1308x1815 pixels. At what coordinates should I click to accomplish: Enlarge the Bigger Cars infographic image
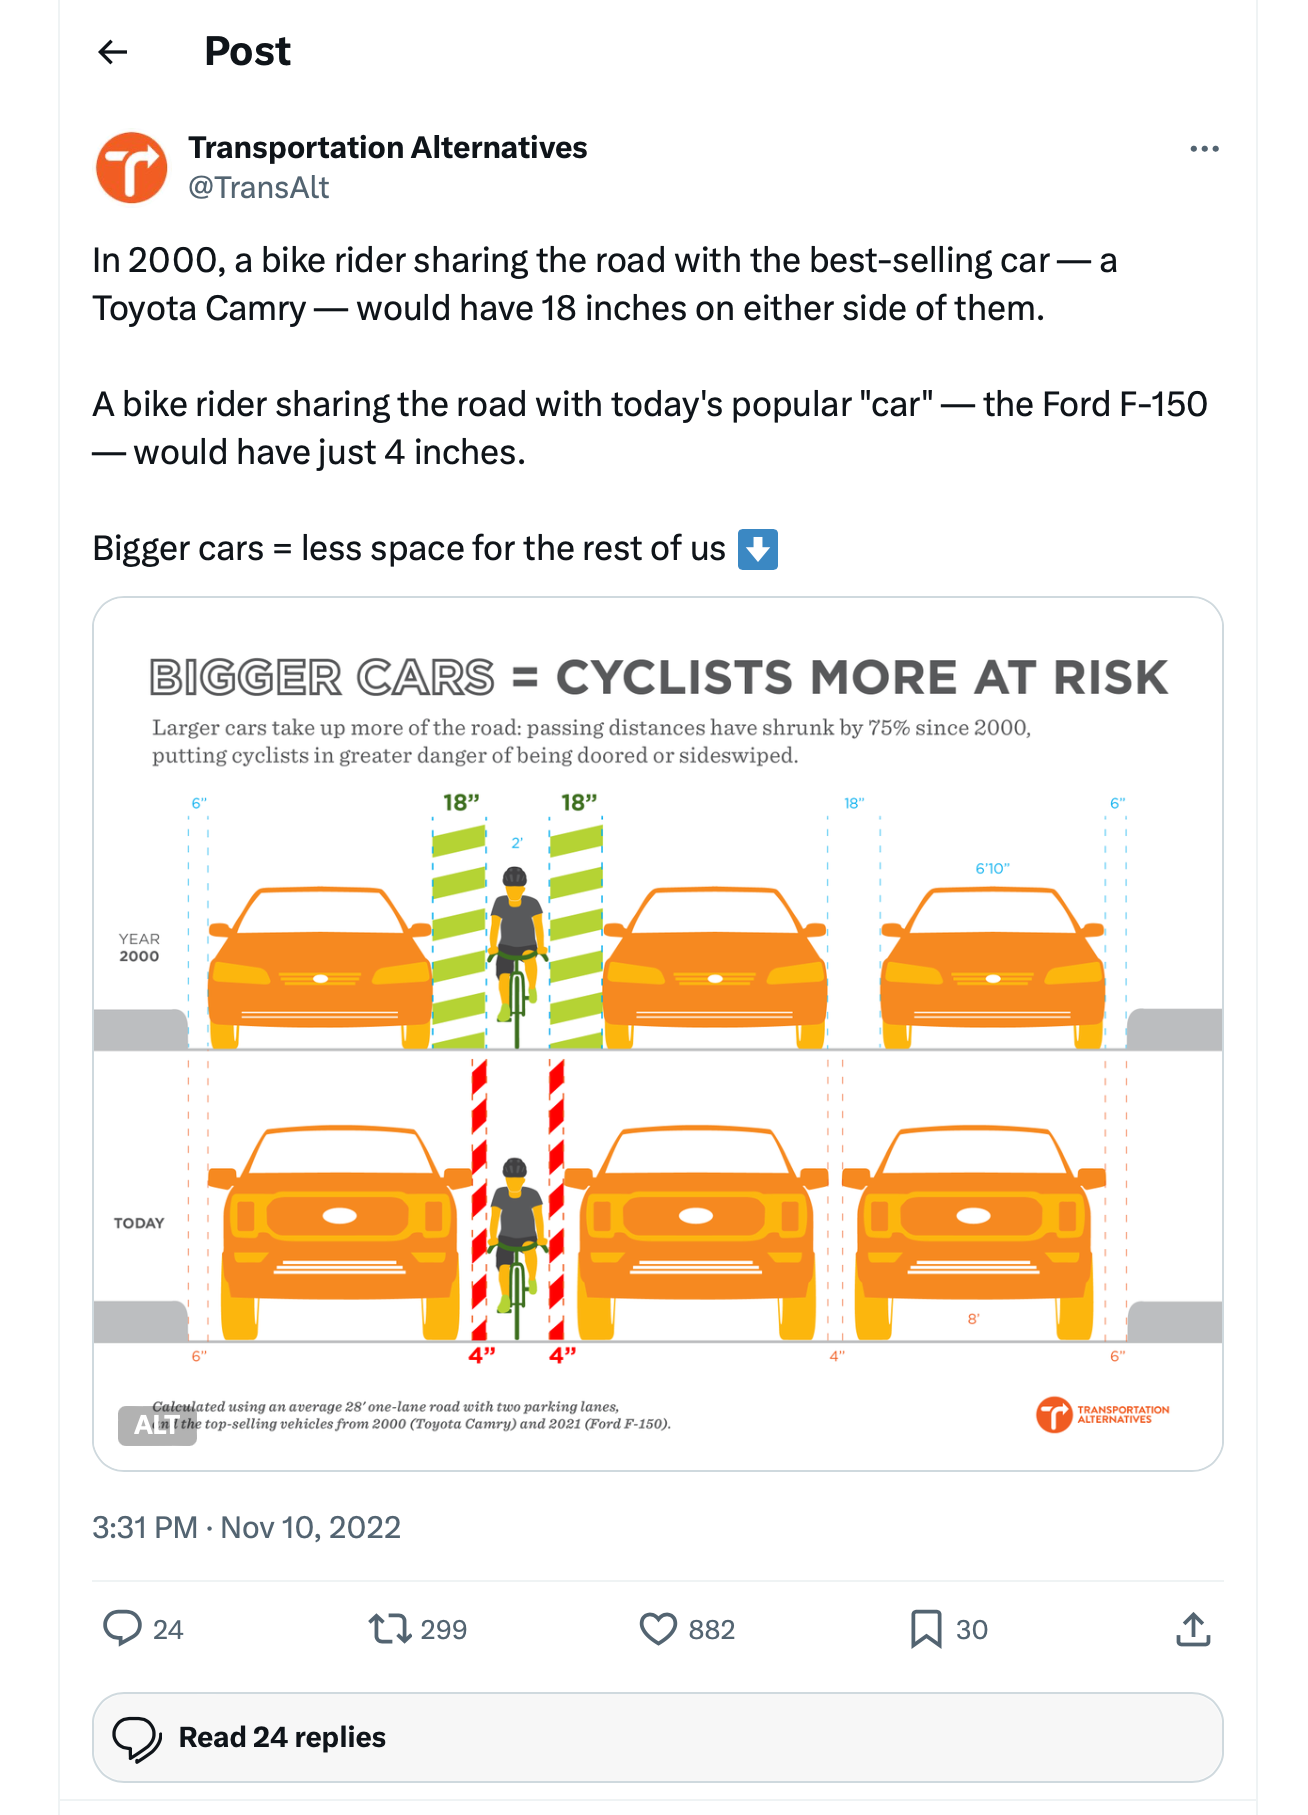[658, 1034]
